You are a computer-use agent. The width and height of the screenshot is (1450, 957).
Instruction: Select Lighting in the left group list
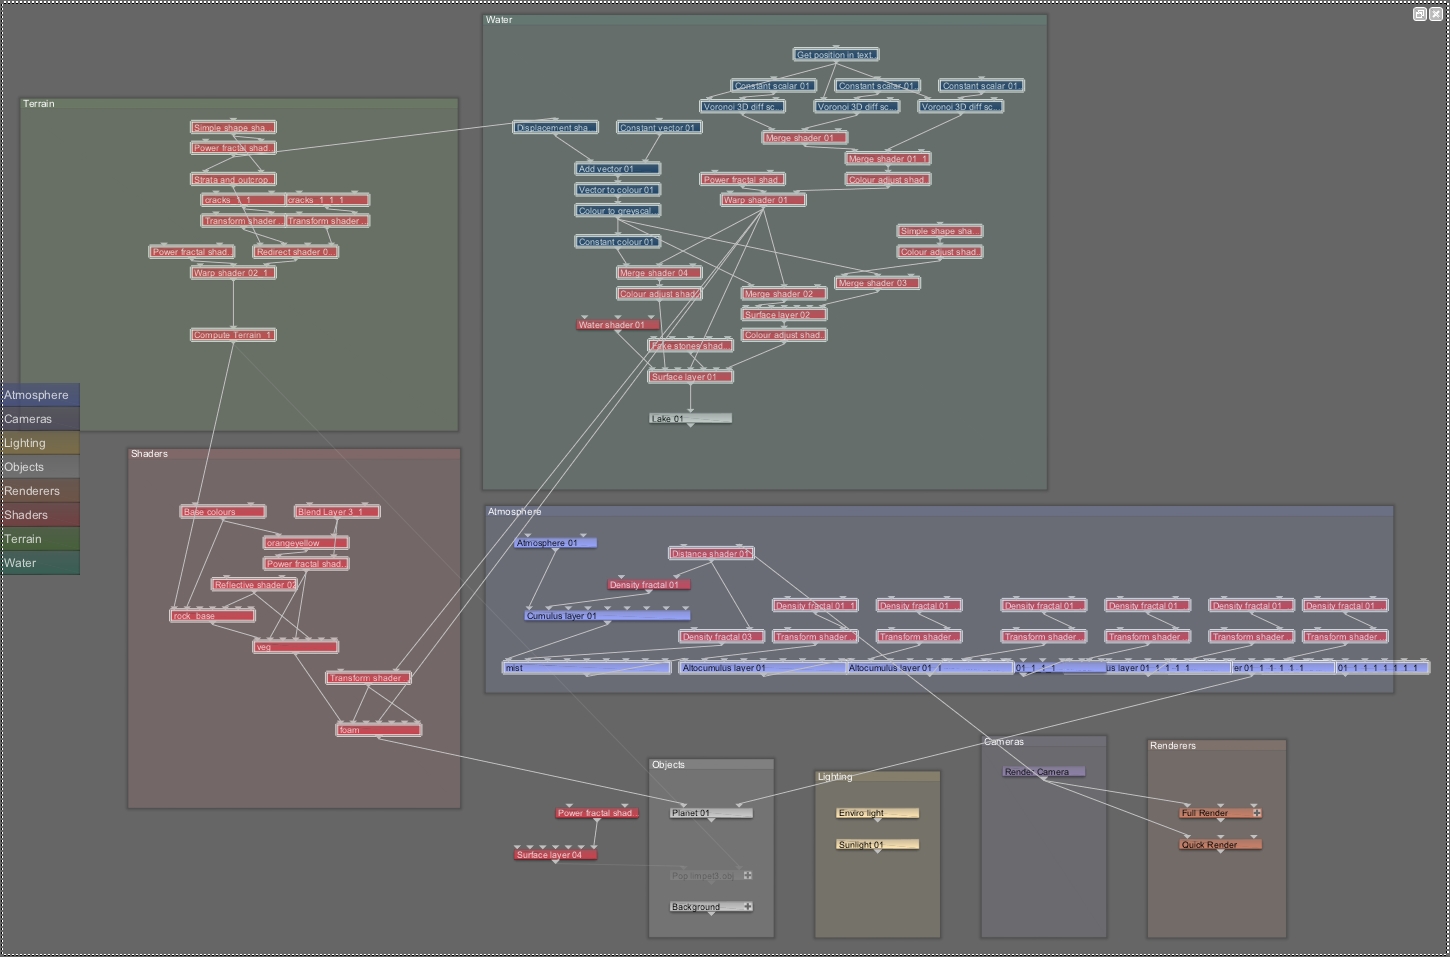[x=40, y=443]
